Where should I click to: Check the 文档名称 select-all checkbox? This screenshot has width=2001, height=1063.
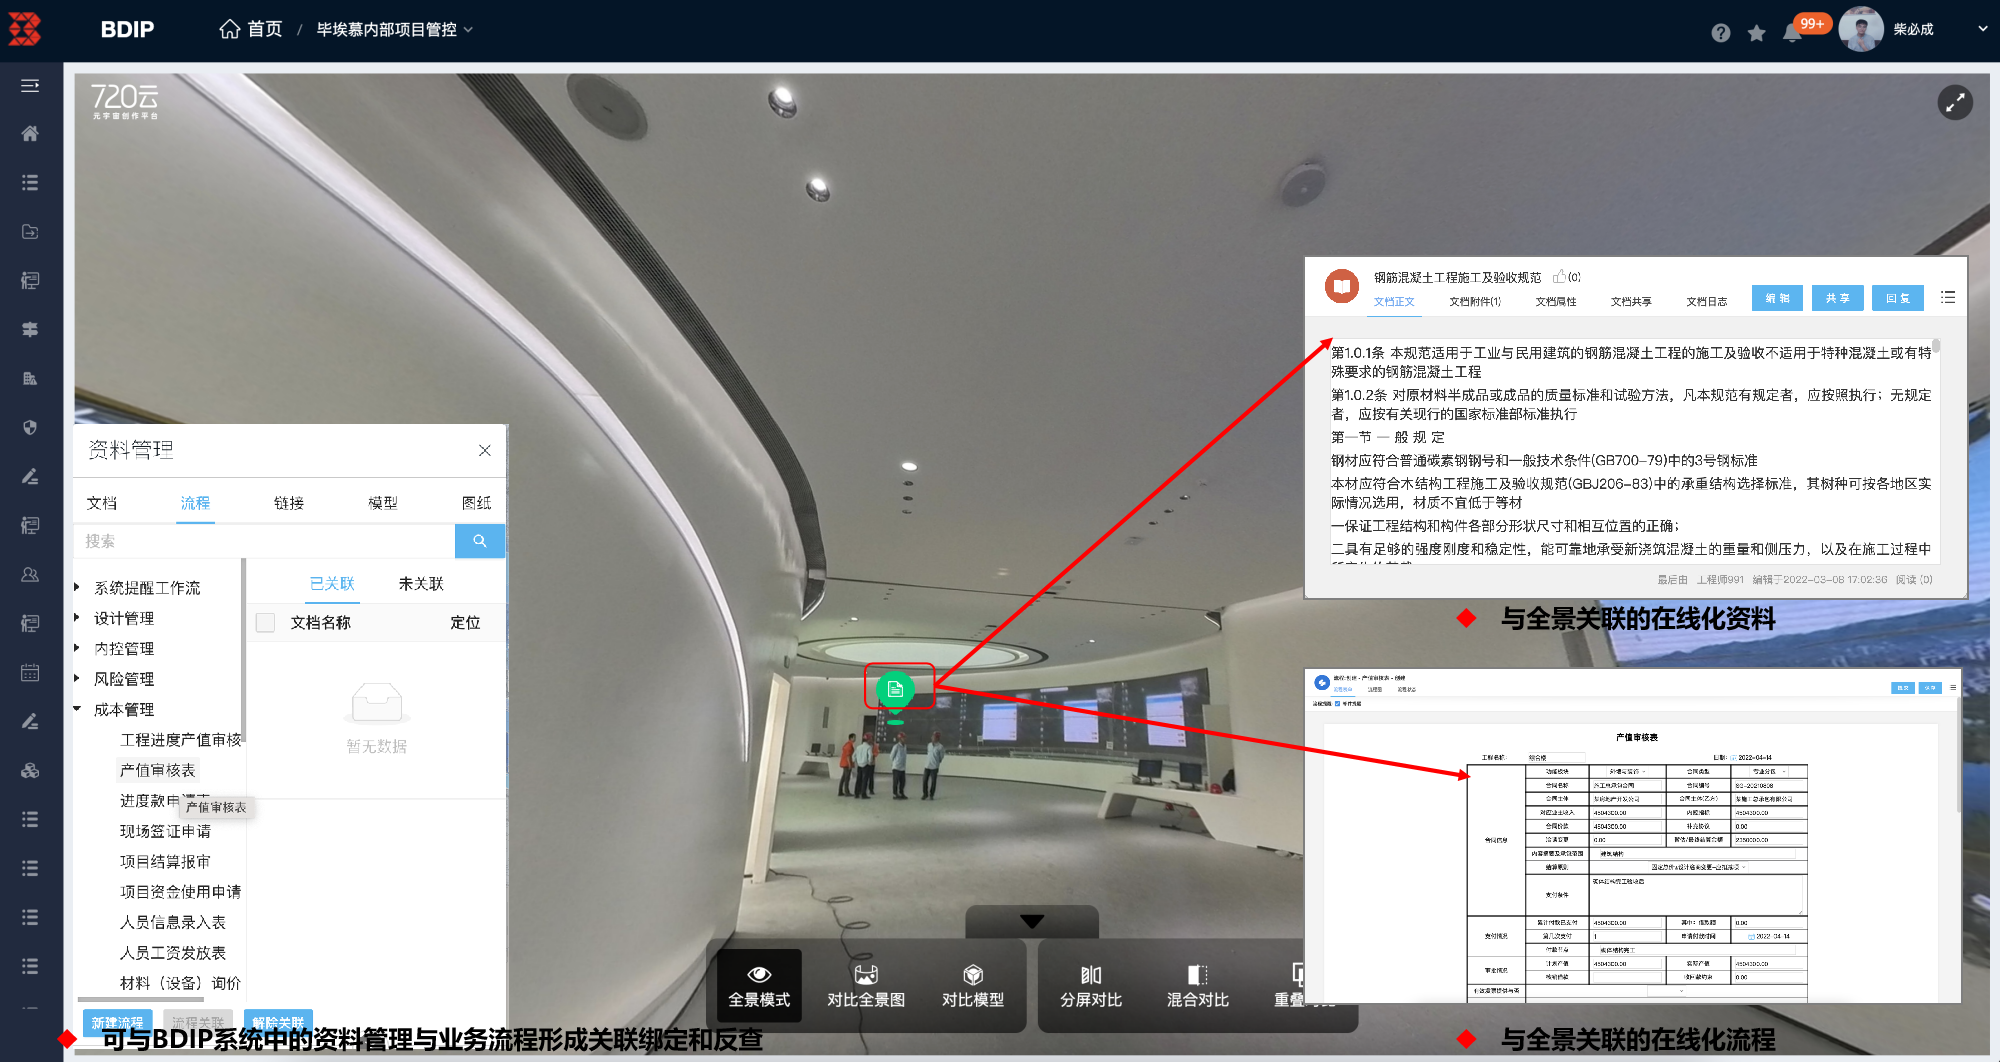pyautogui.click(x=266, y=622)
